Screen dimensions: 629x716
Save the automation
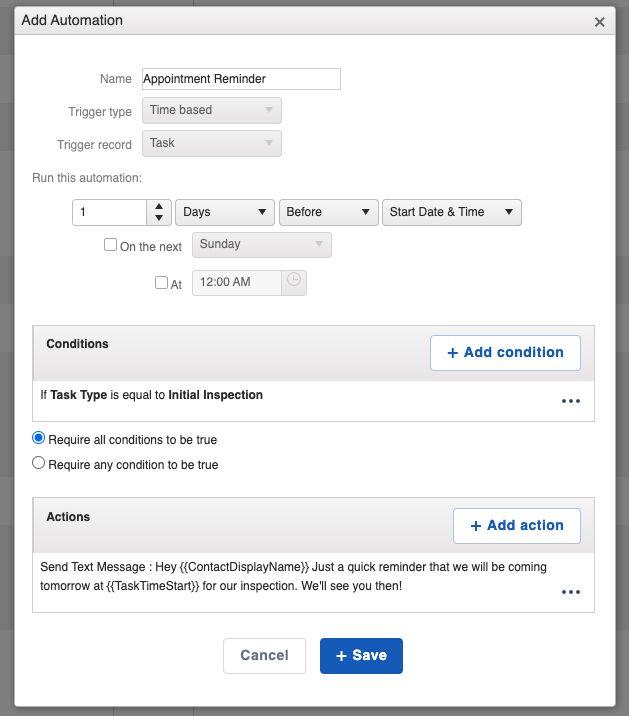361,656
